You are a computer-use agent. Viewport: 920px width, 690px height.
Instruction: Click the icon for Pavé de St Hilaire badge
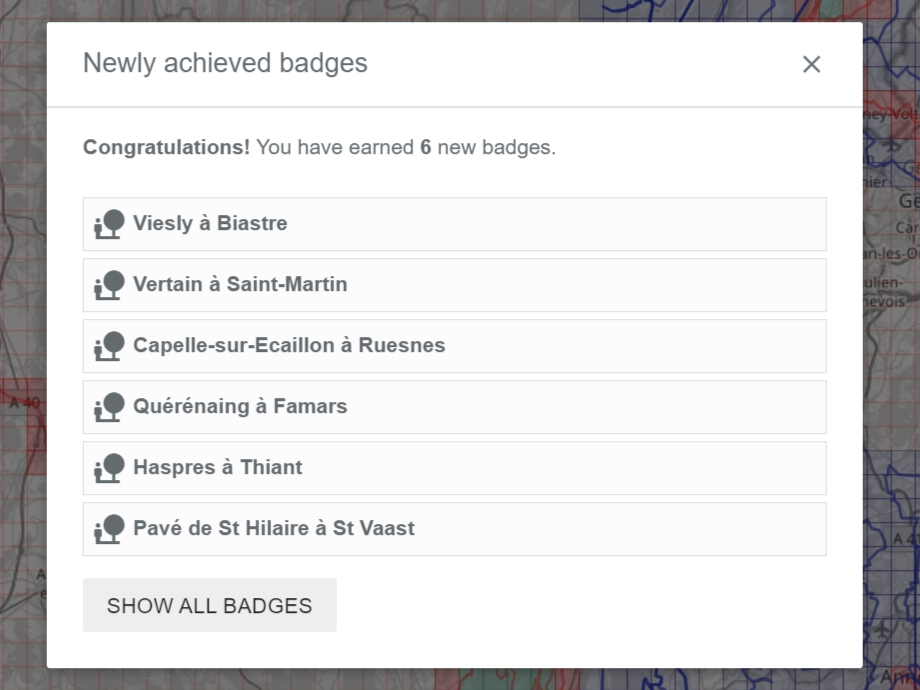point(109,529)
